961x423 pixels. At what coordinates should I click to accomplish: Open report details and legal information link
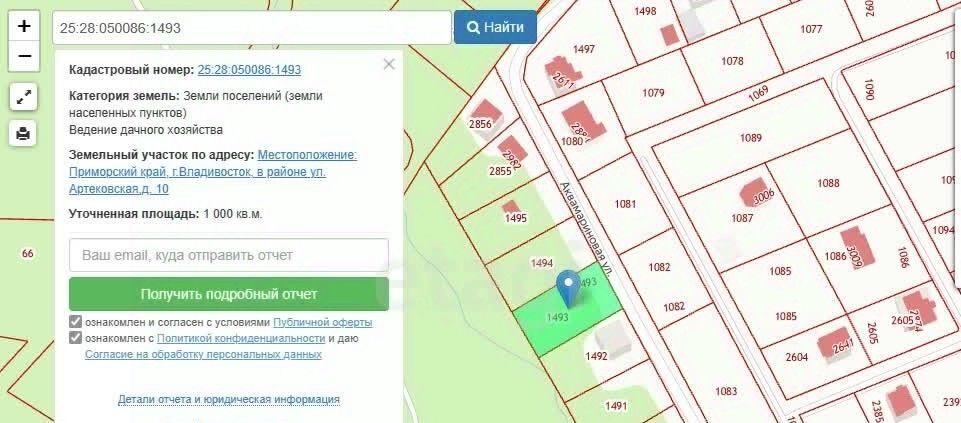229,400
